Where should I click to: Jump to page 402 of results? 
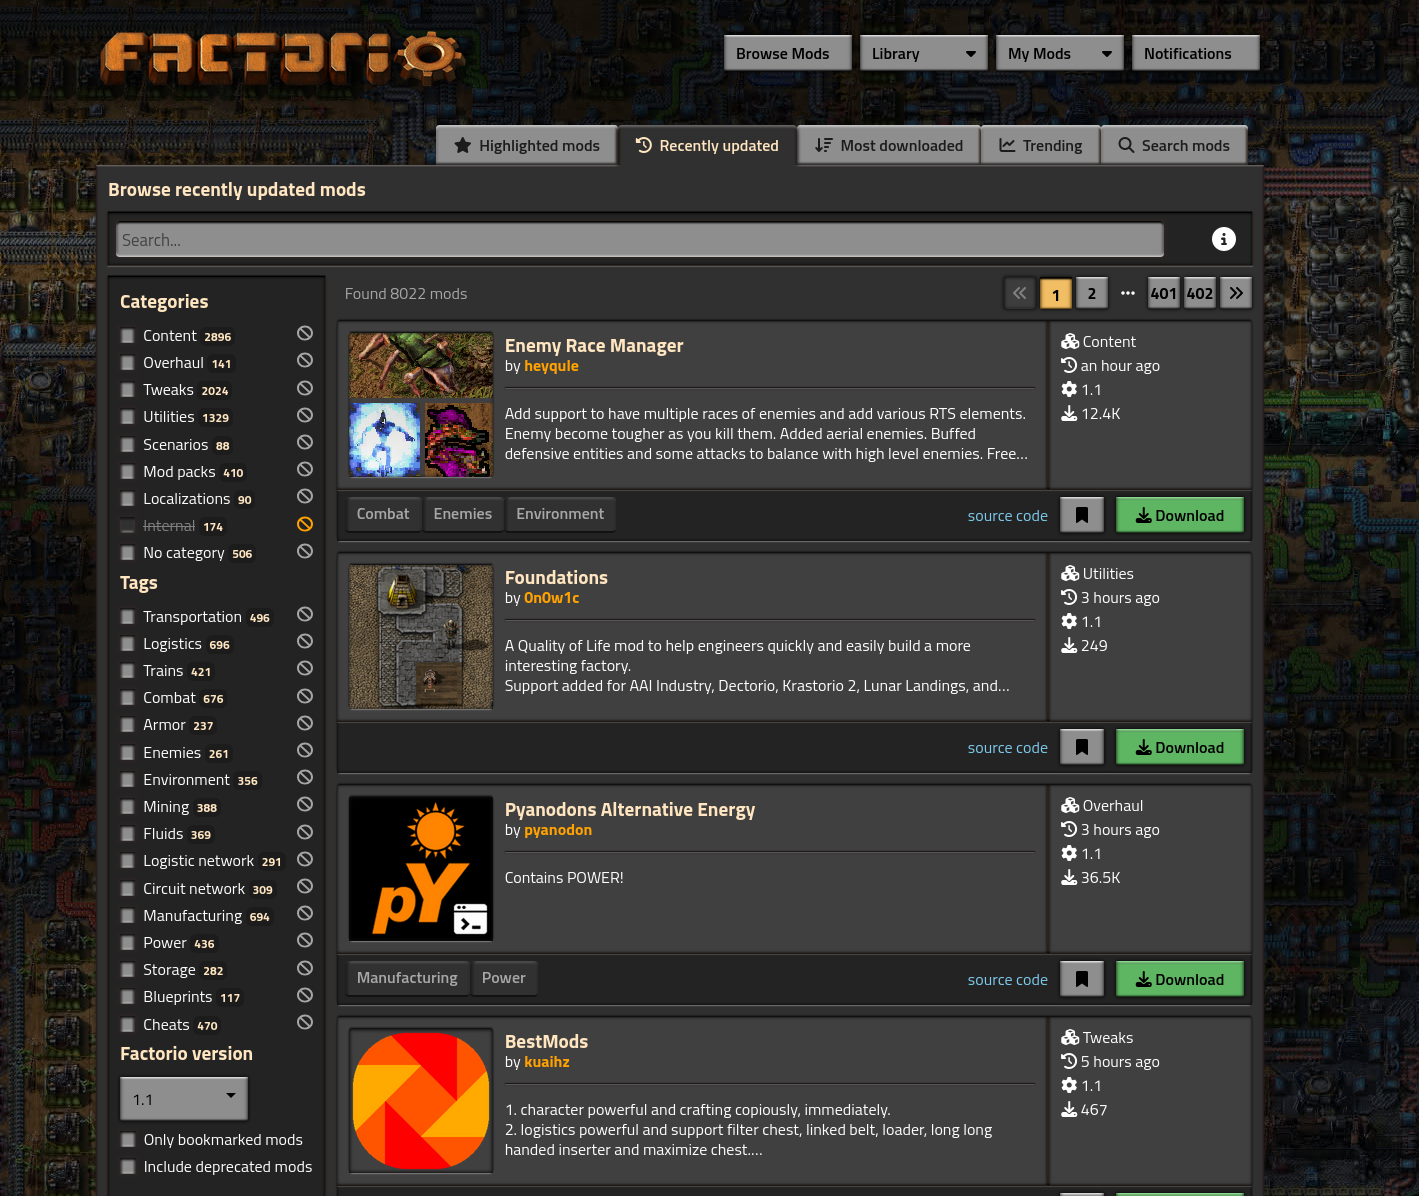[1200, 293]
